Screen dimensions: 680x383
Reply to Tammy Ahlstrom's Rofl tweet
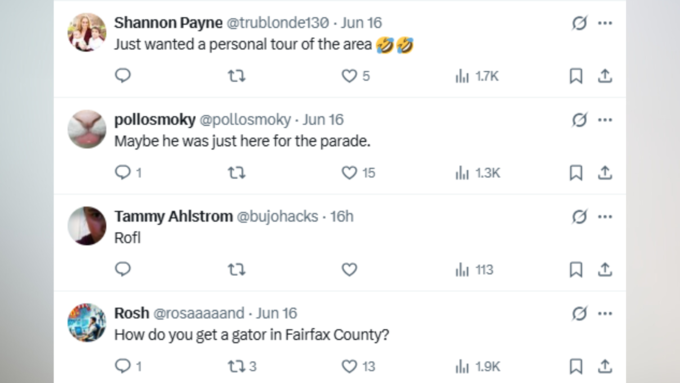click(123, 269)
